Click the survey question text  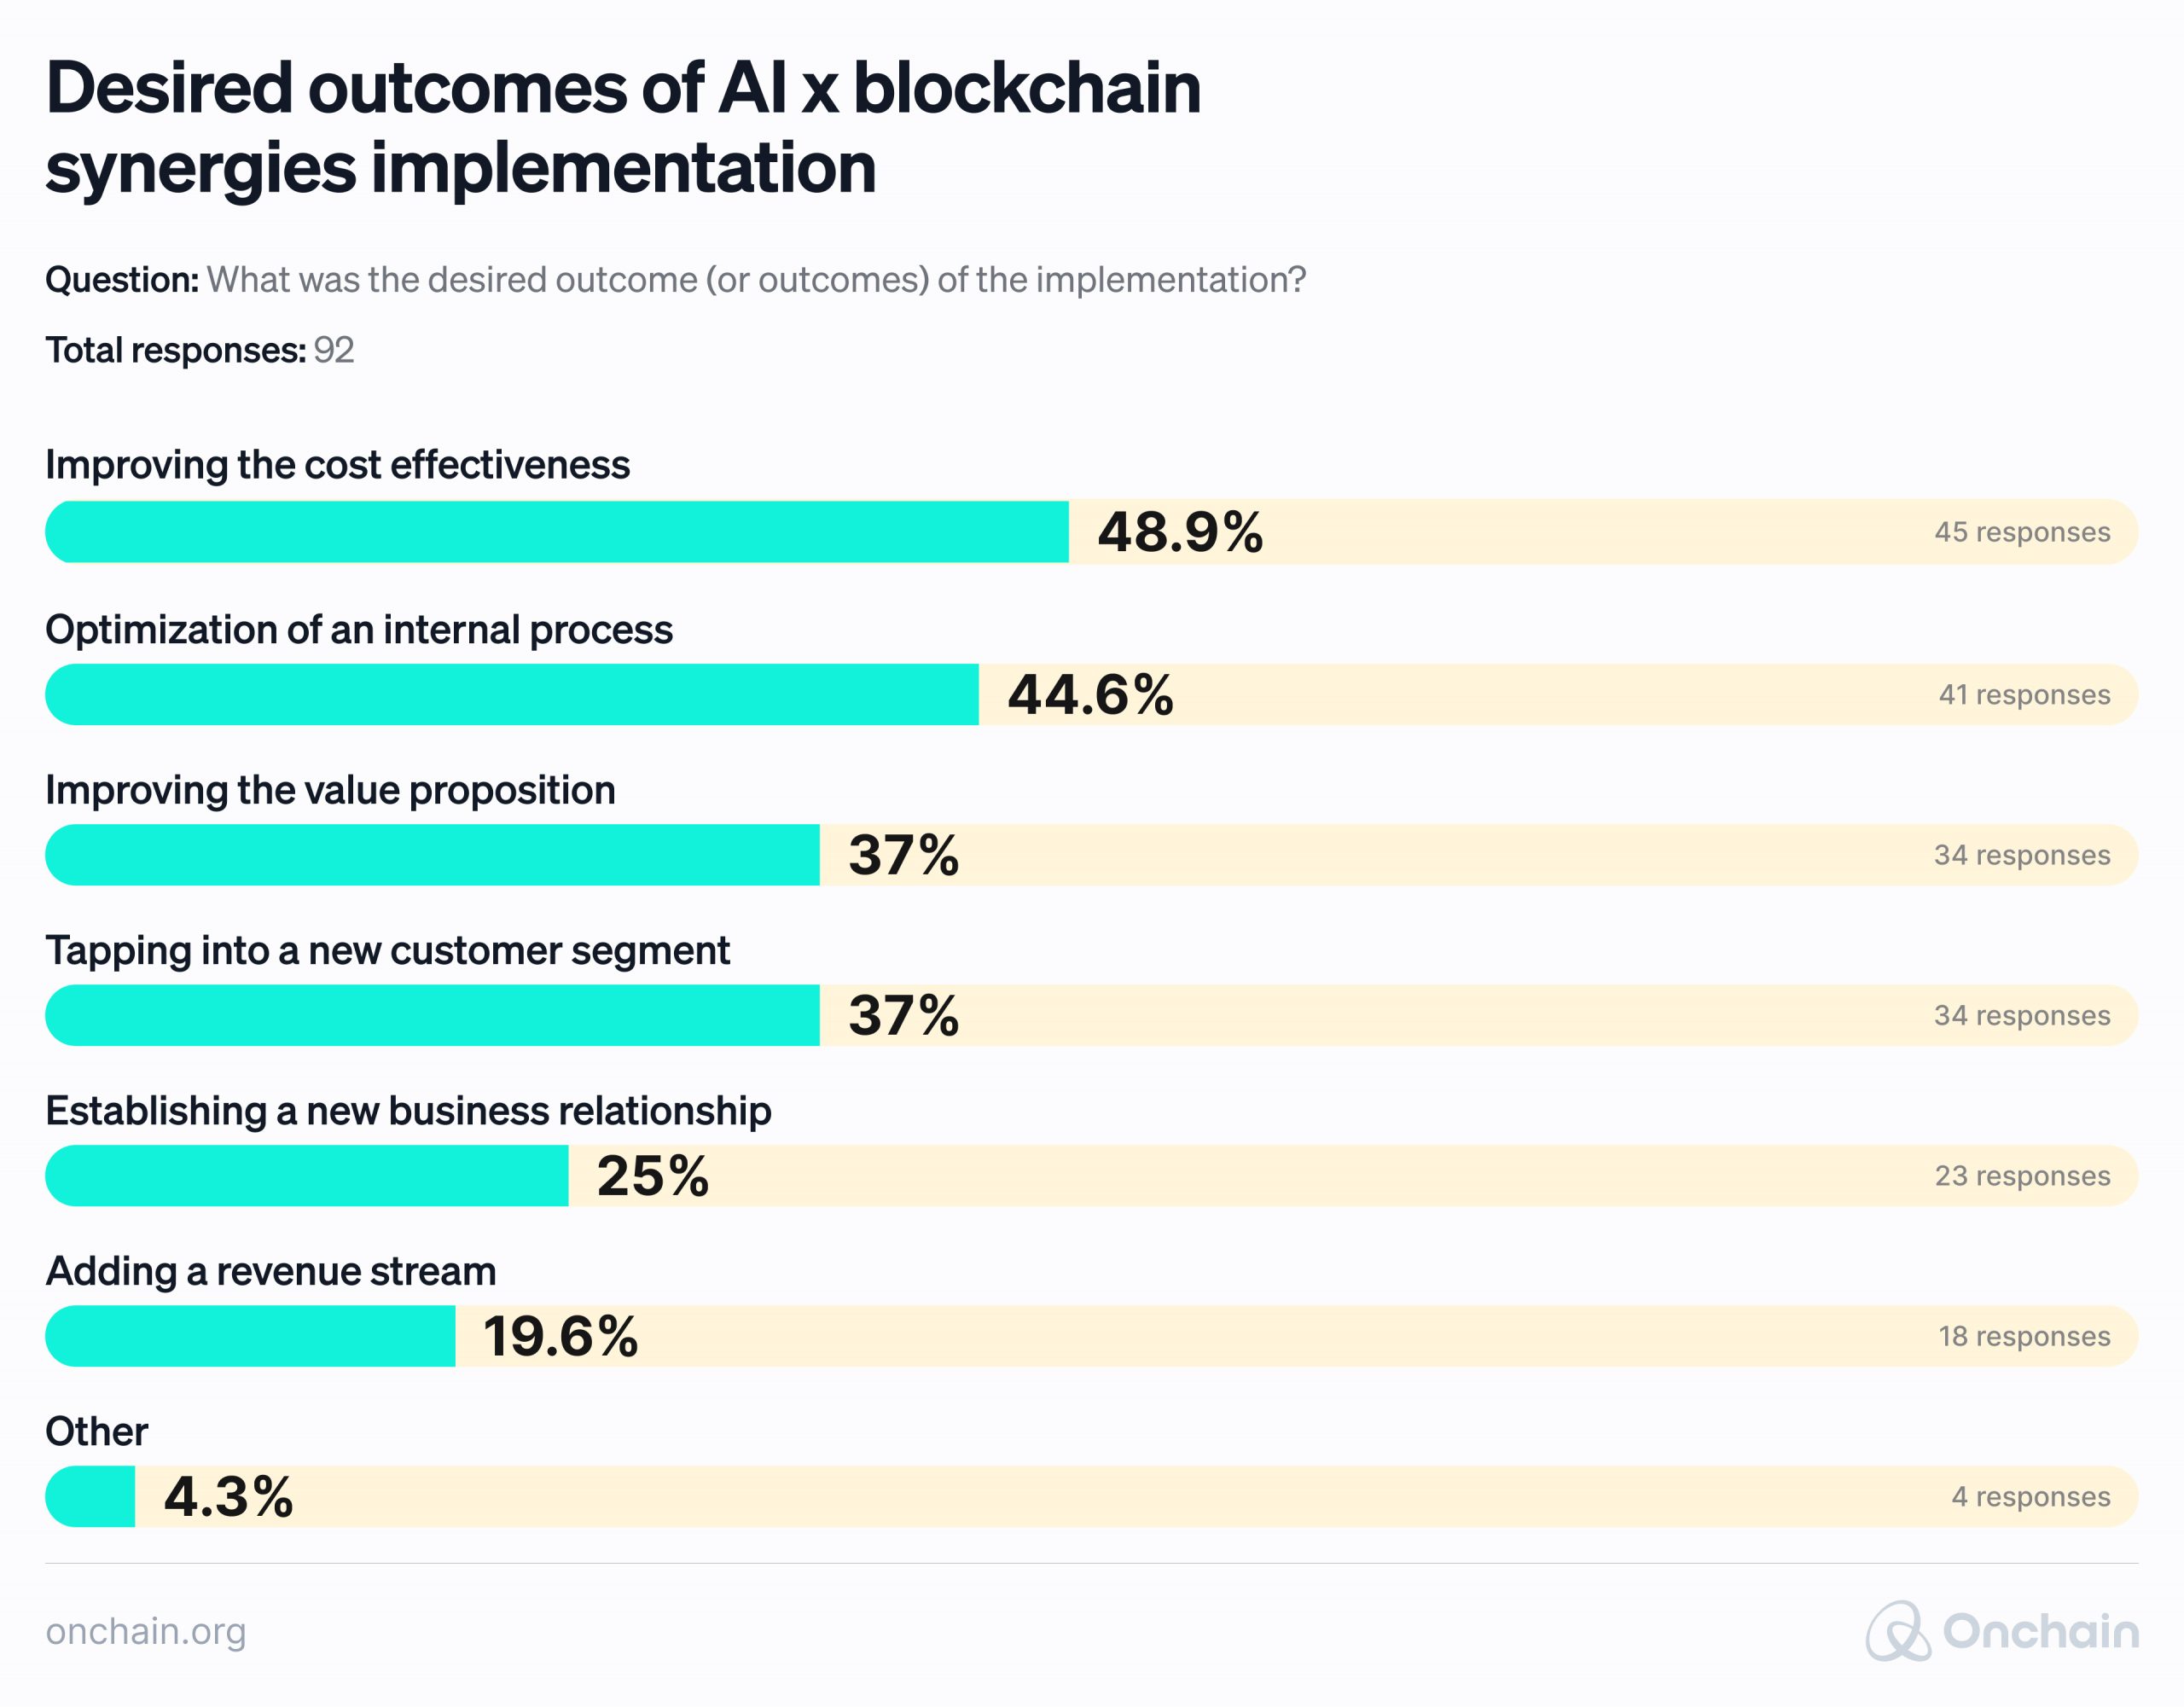point(675,280)
